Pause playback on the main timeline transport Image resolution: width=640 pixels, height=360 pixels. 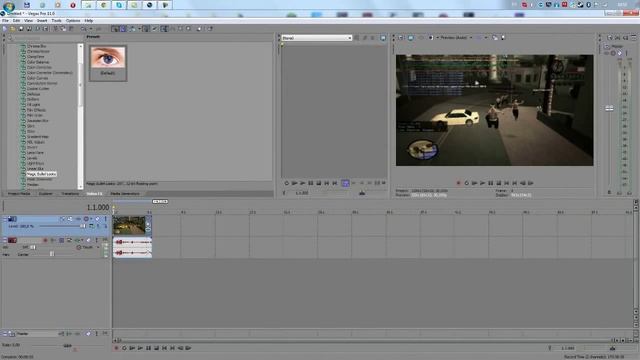pos(149,348)
